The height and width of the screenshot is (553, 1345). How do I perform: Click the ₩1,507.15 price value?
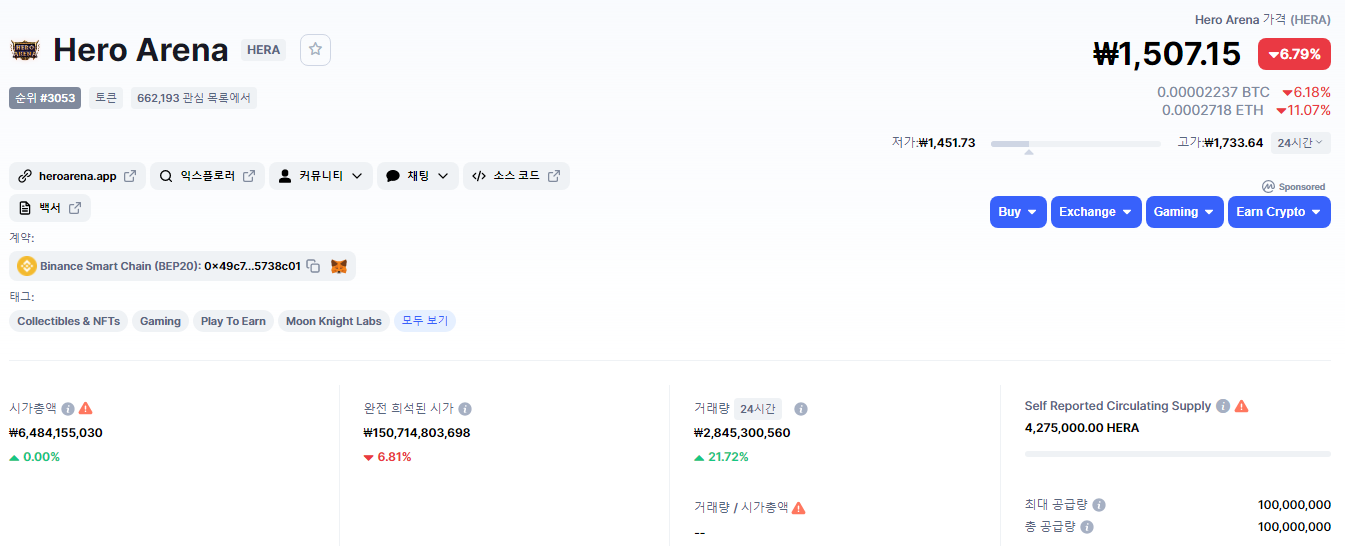[x=1167, y=54]
